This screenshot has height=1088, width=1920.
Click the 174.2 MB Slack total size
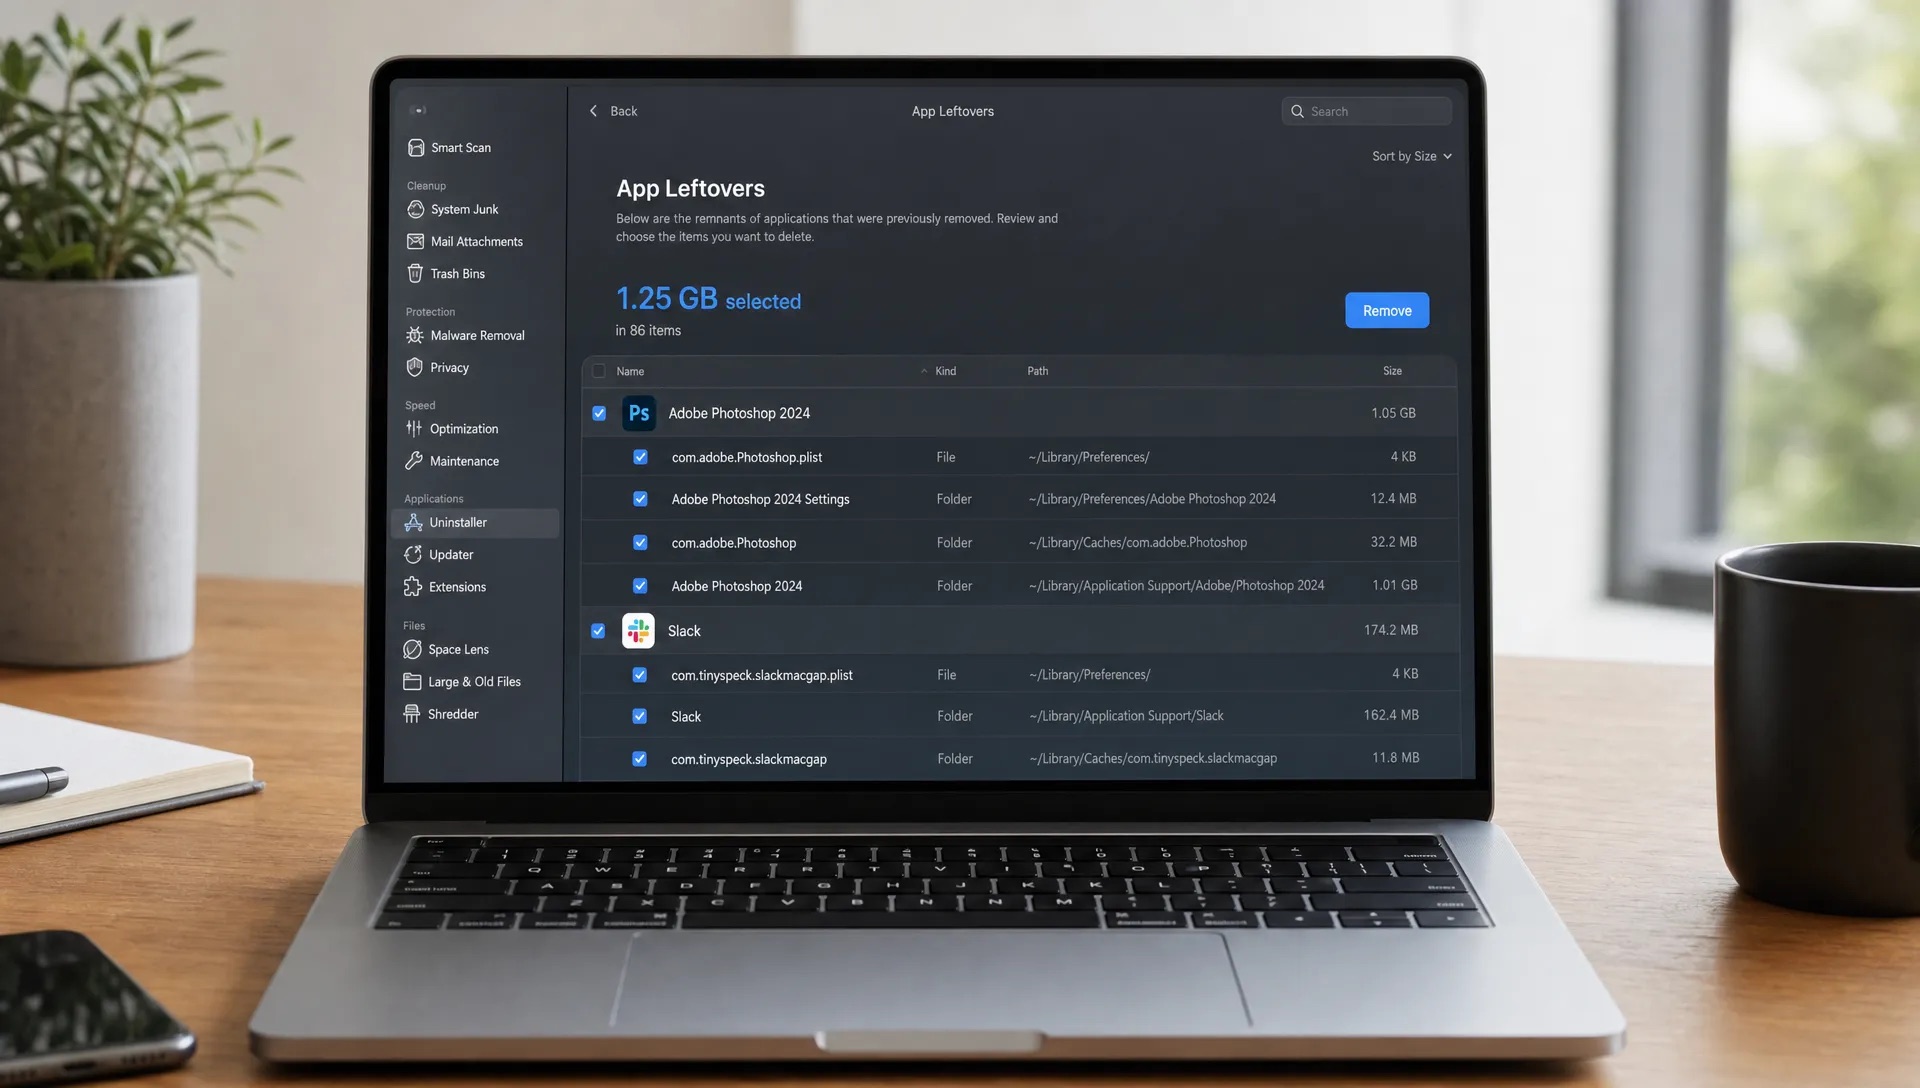pos(1391,630)
